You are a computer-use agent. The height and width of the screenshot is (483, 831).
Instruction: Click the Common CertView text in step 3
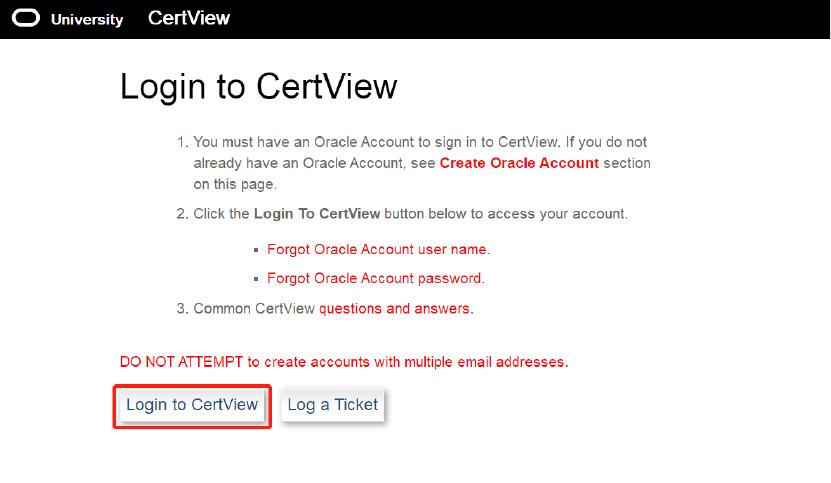tap(254, 309)
